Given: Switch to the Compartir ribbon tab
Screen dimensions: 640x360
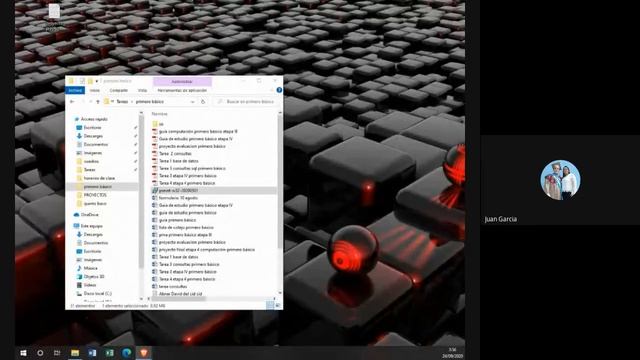Looking at the screenshot, I should [119, 90].
